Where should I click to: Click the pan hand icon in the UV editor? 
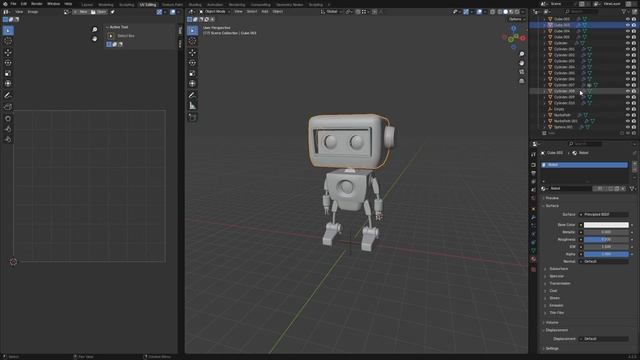(95, 39)
